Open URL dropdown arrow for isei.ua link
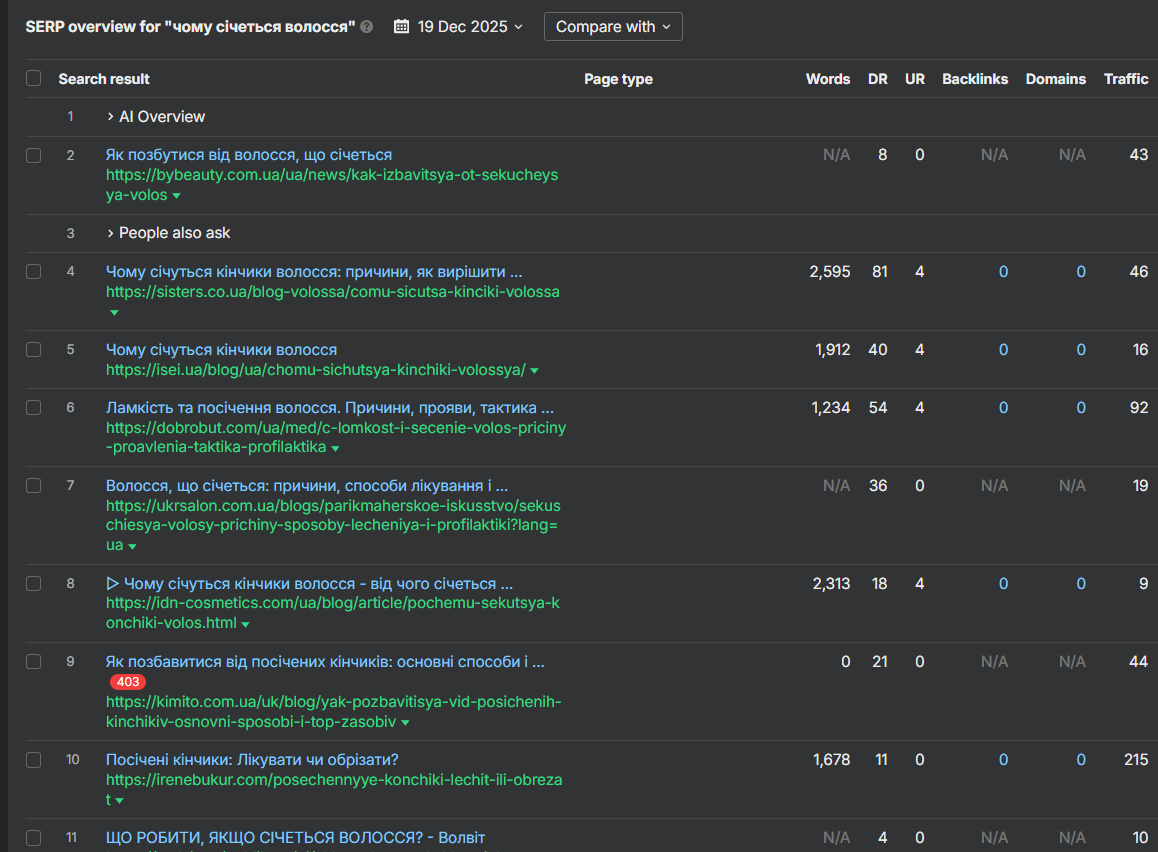The height and width of the screenshot is (852, 1158). coord(535,371)
